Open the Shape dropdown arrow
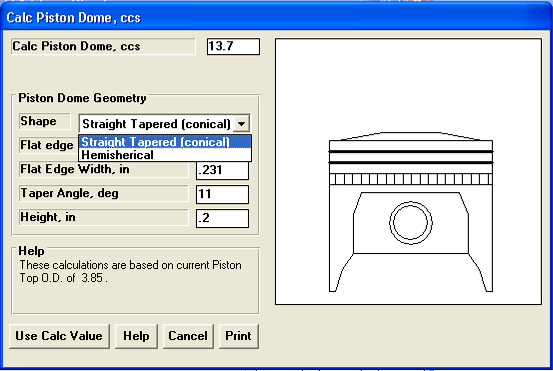The width and height of the screenshot is (553, 371). click(242, 124)
